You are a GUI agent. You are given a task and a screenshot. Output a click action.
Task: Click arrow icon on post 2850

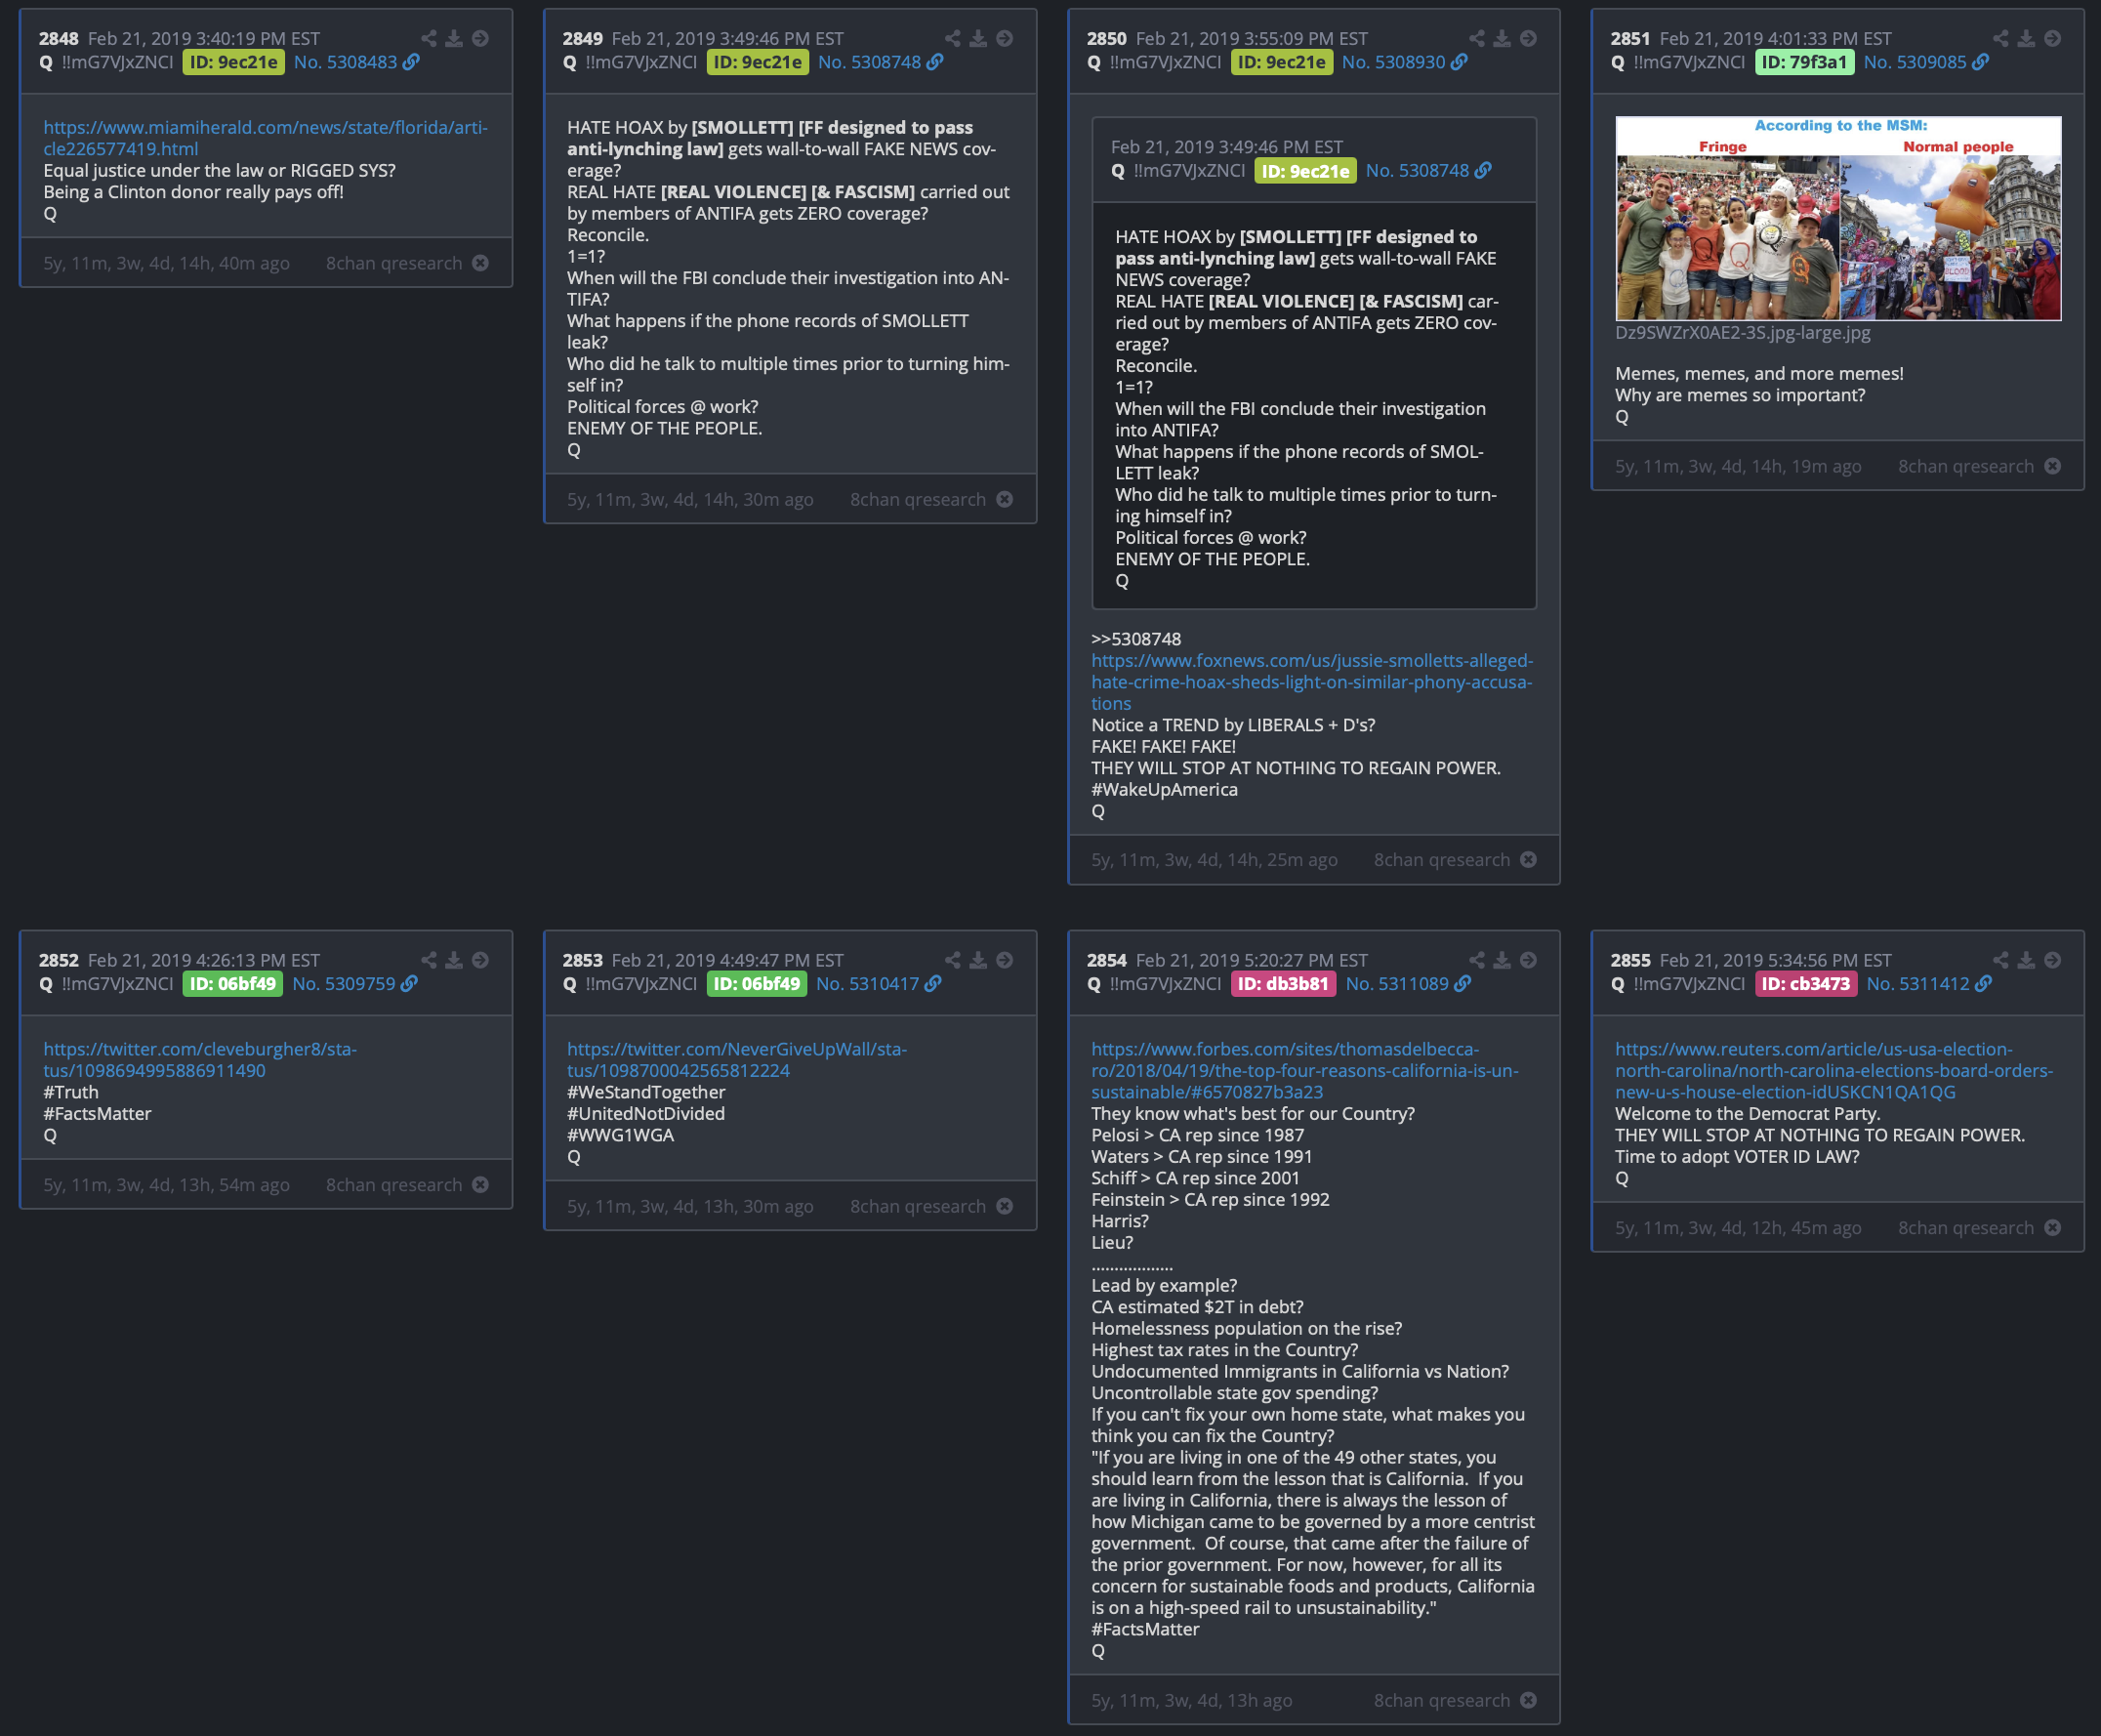pyautogui.click(x=1529, y=38)
